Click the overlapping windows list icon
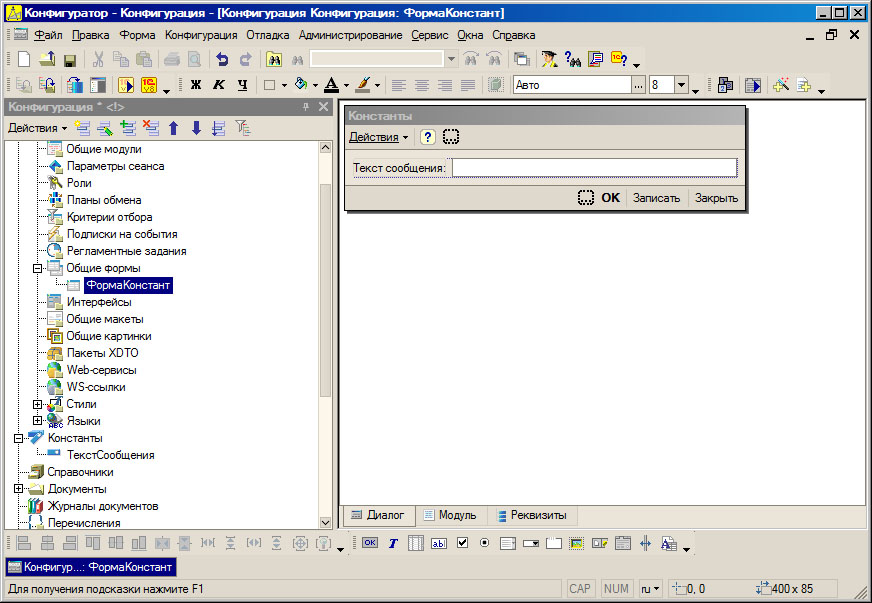 (522, 59)
